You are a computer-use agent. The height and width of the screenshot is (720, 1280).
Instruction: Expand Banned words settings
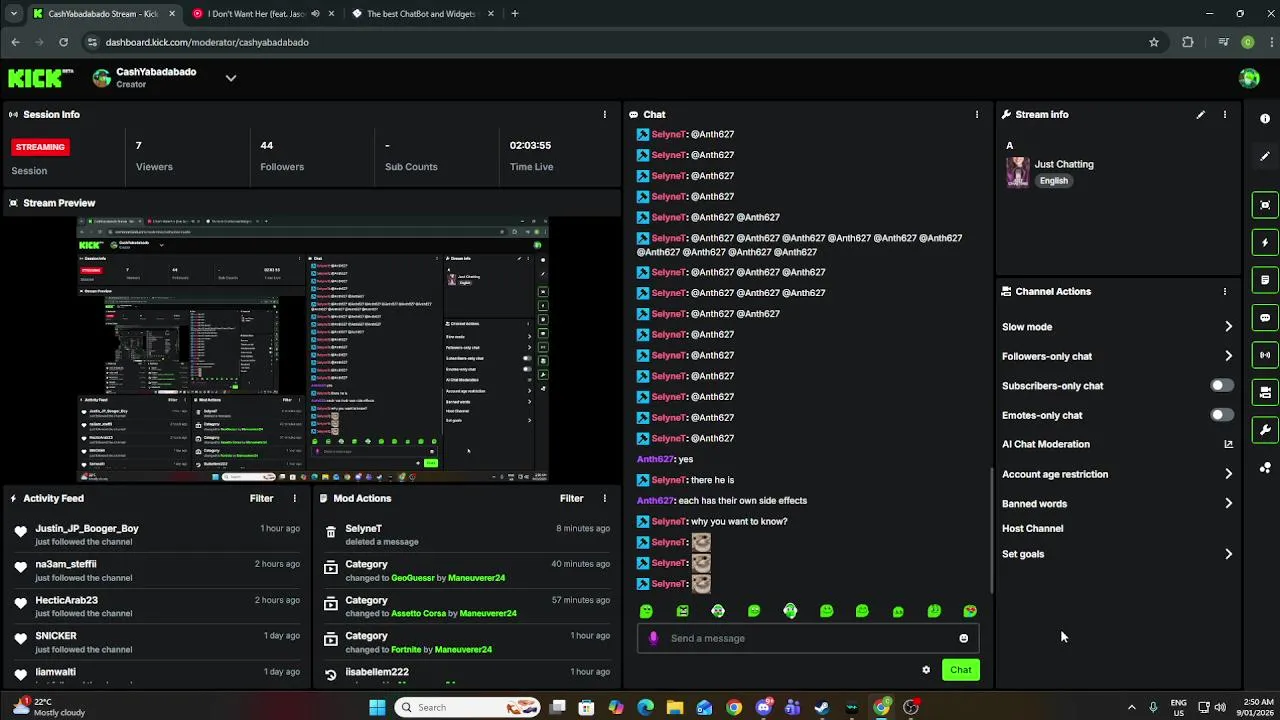coord(1228,504)
